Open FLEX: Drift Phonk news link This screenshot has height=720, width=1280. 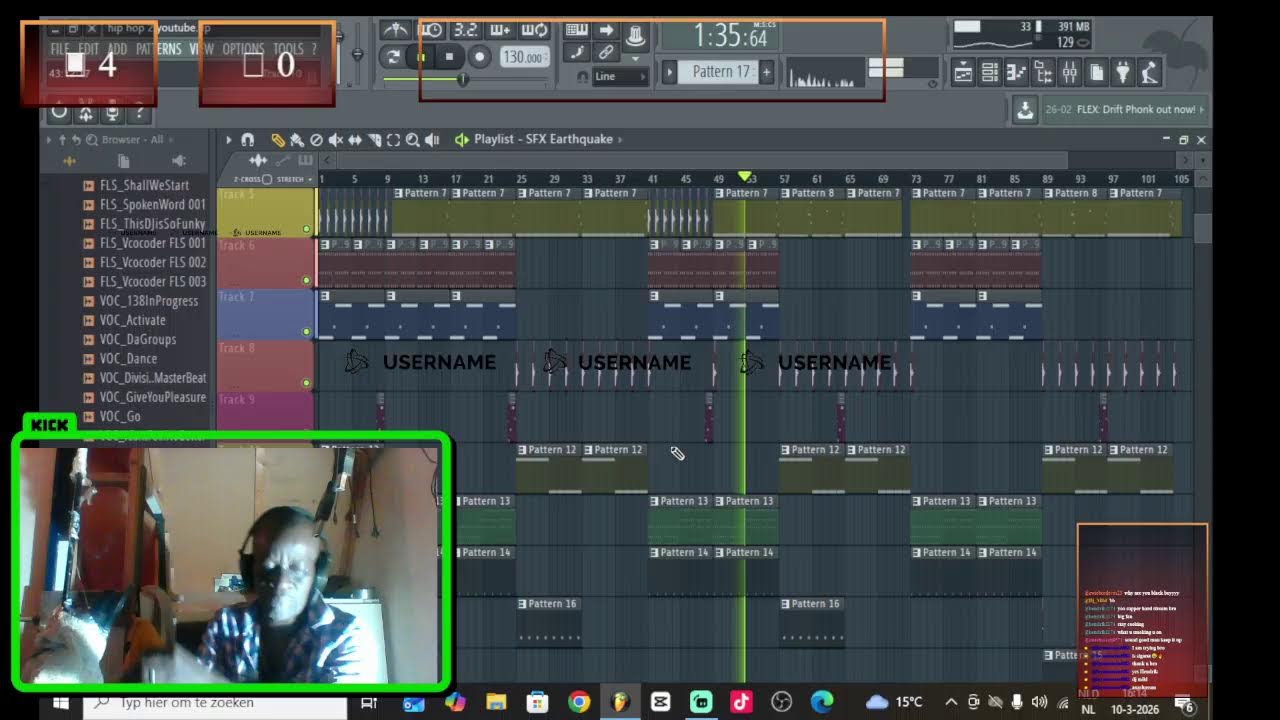click(x=1124, y=110)
